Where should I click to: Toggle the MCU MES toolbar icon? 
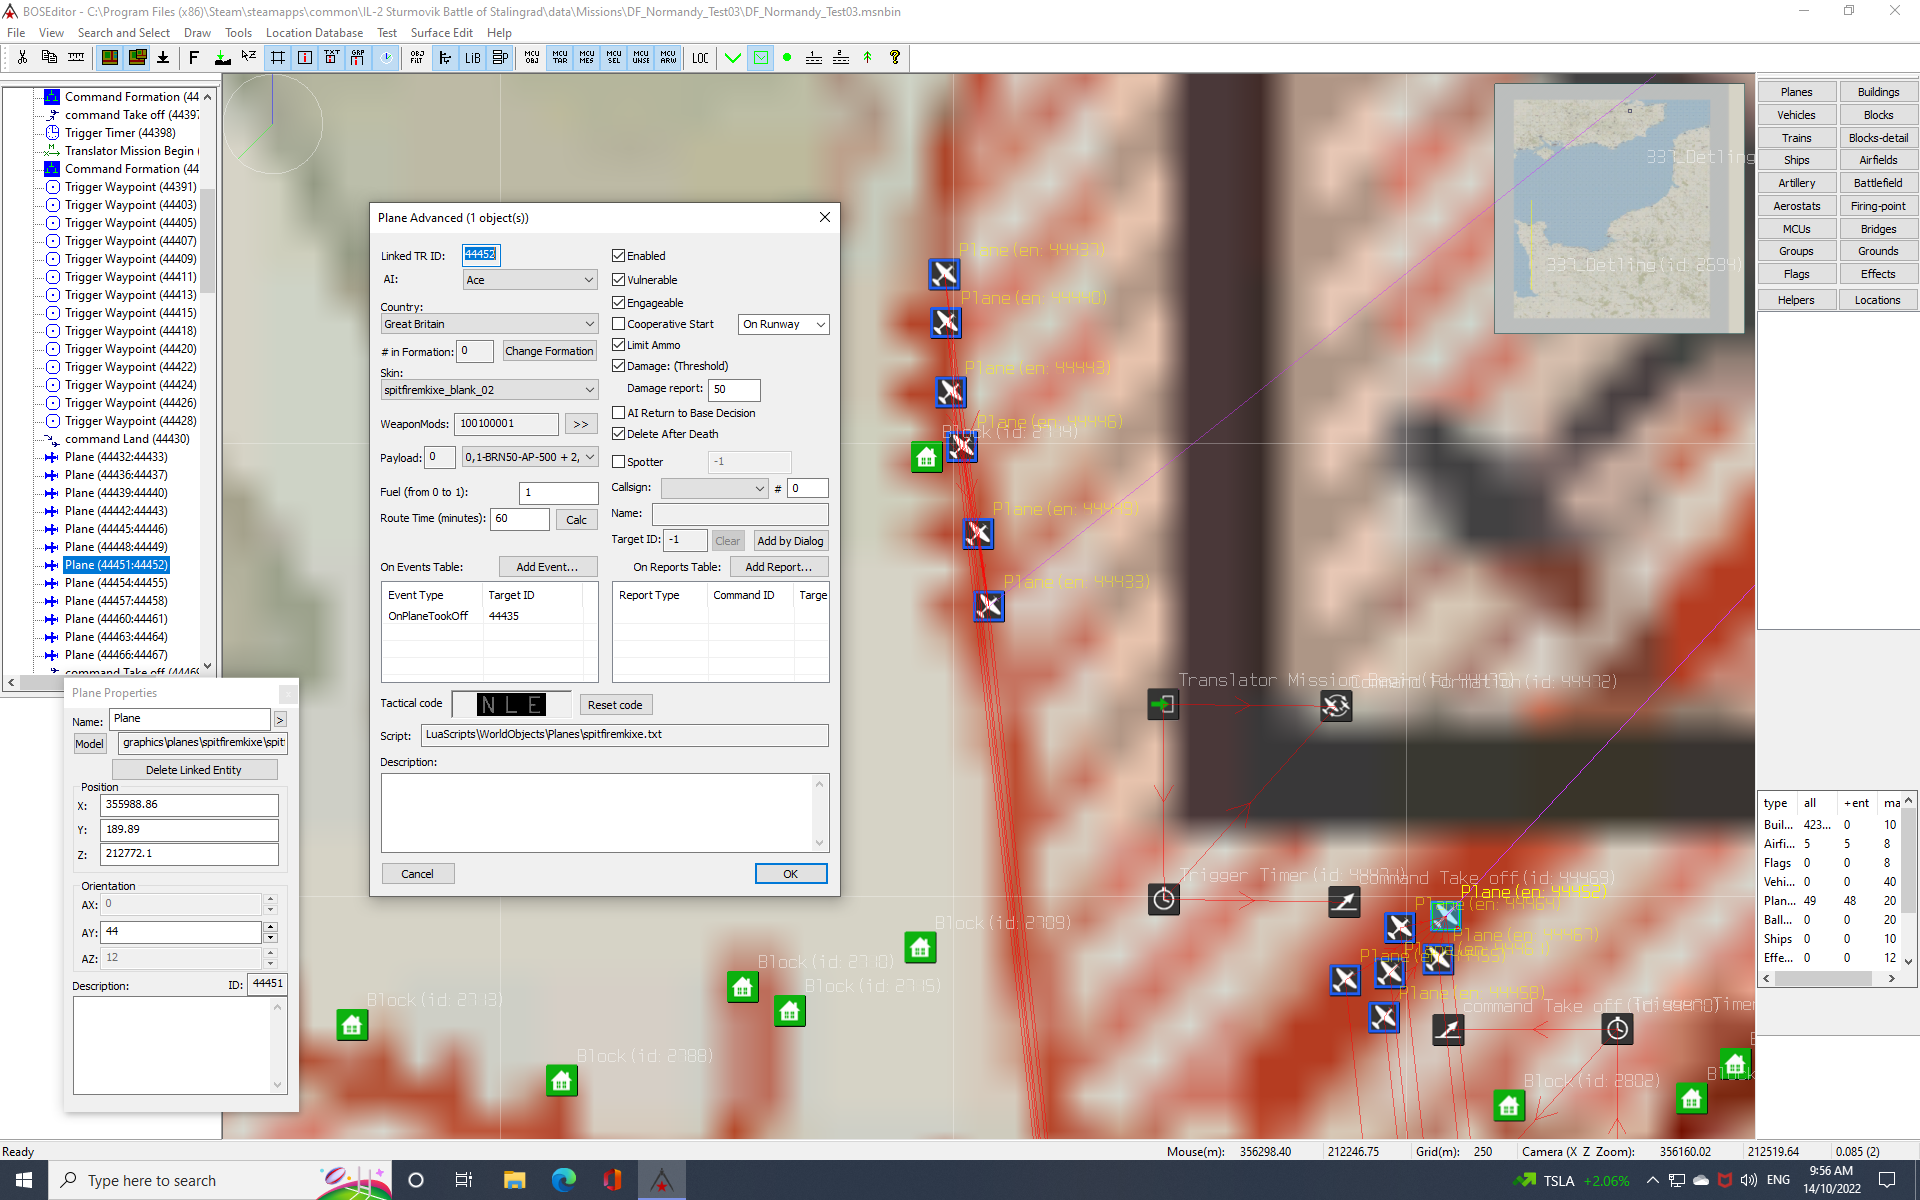click(586, 58)
